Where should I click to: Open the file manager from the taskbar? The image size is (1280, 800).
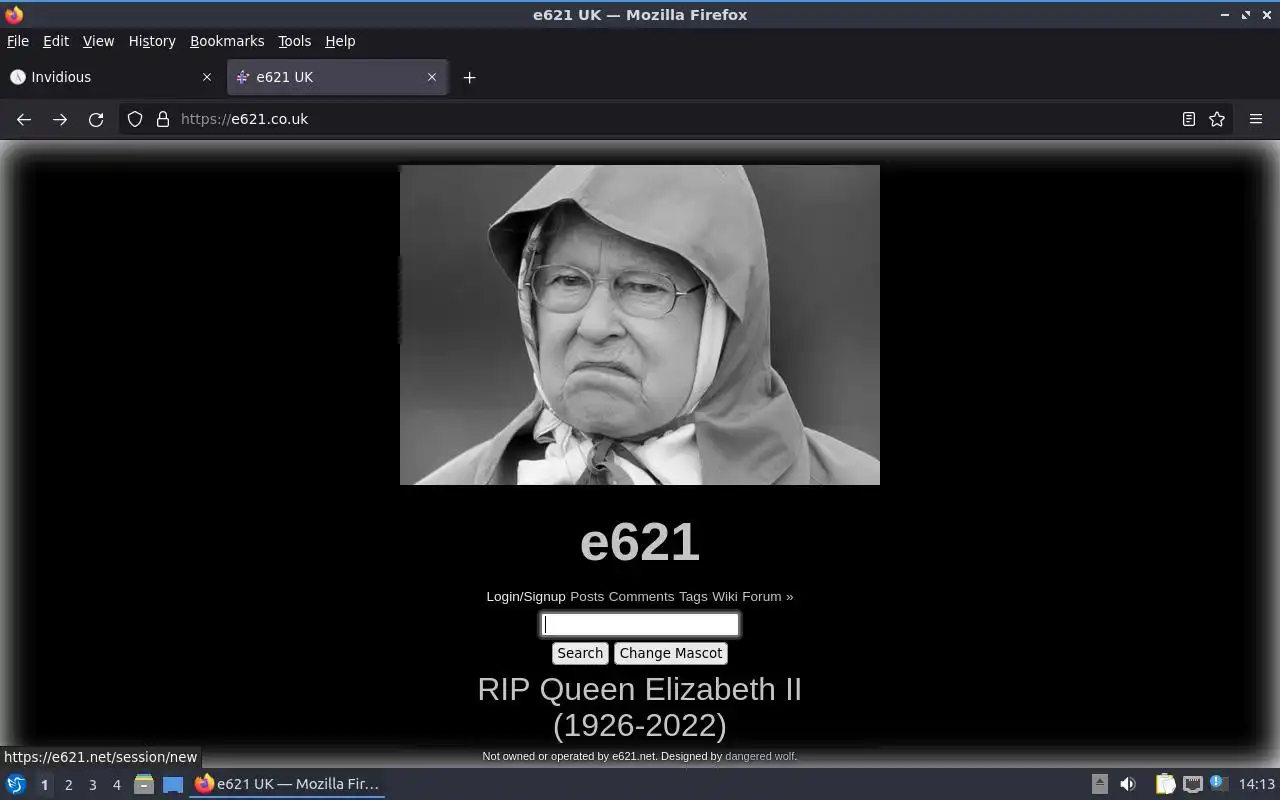click(x=144, y=784)
